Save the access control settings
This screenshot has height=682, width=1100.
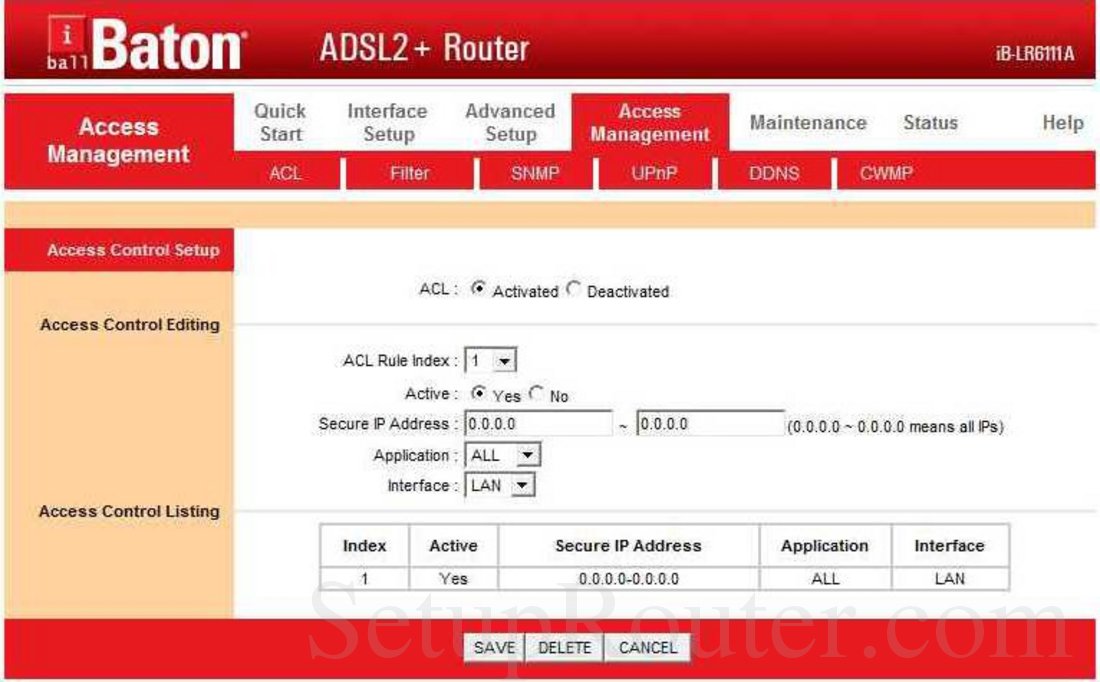496,647
